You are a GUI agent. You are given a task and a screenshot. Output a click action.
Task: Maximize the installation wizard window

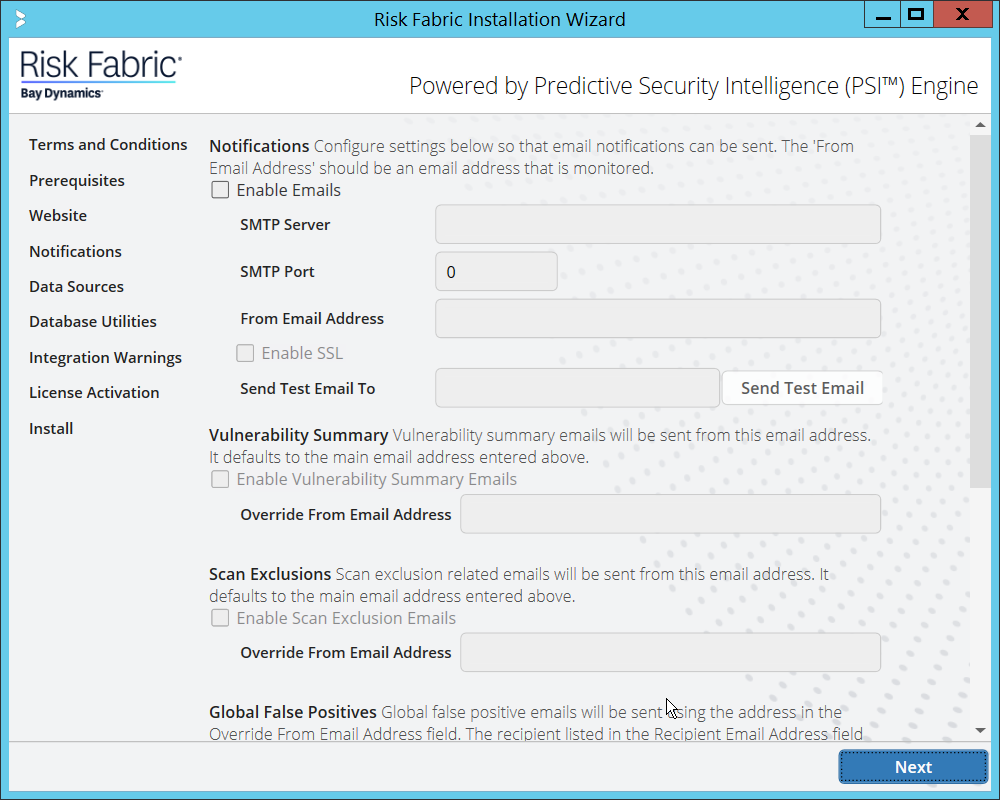914,15
